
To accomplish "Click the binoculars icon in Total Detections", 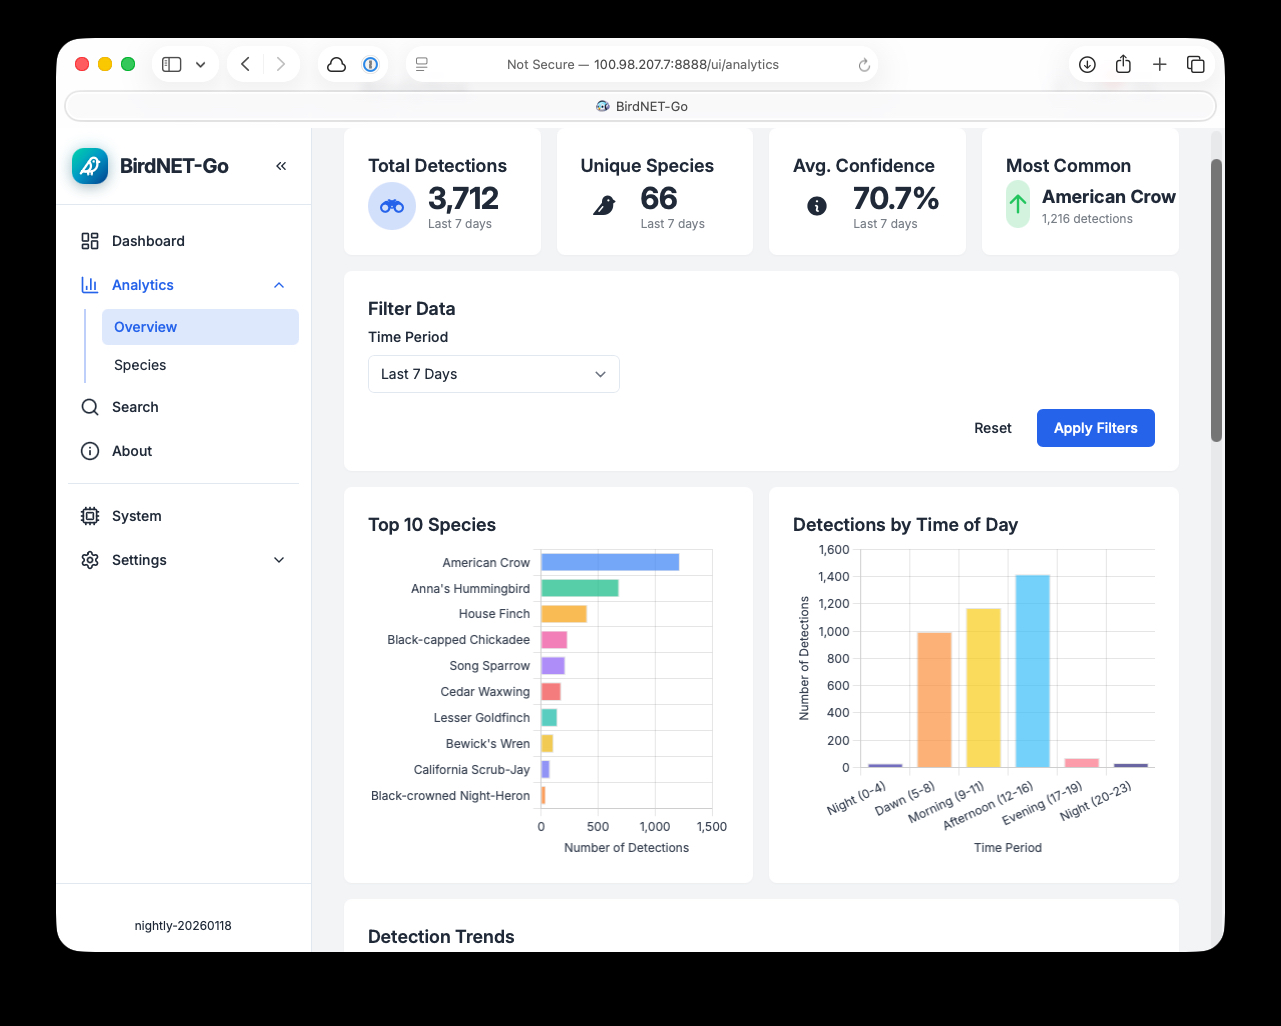I will pos(392,206).
